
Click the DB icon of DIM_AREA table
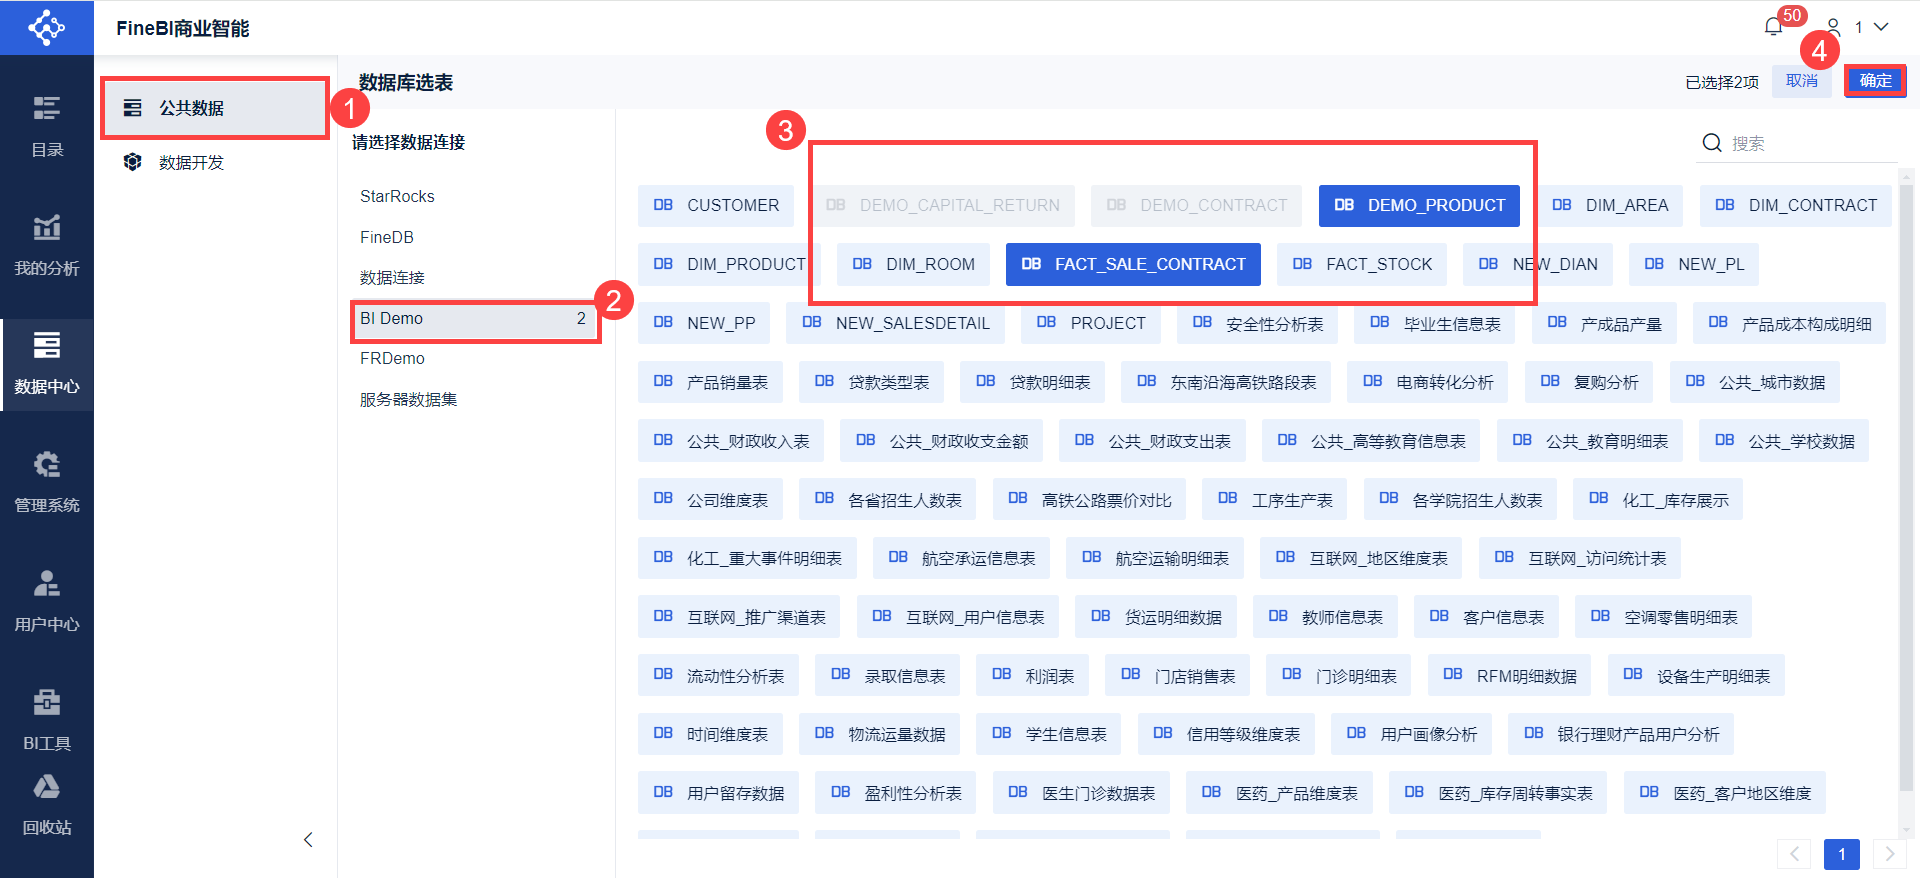coord(1562,205)
